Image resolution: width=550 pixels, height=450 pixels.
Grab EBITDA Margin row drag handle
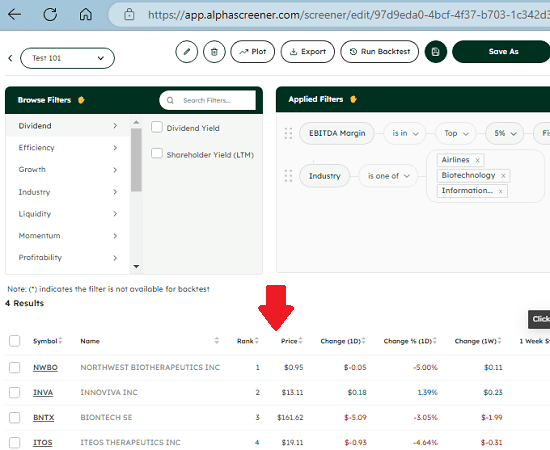[x=288, y=133]
